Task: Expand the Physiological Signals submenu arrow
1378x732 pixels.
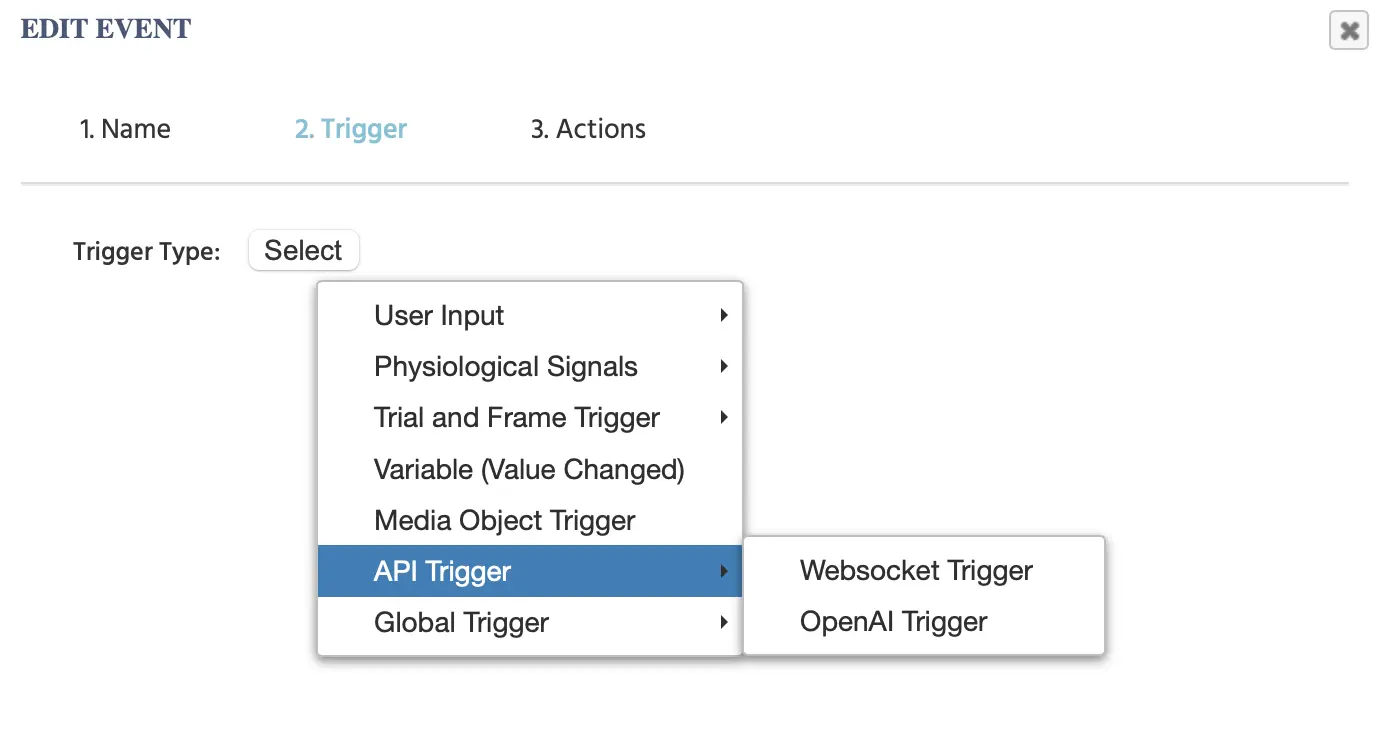Action: click(723, 367)
